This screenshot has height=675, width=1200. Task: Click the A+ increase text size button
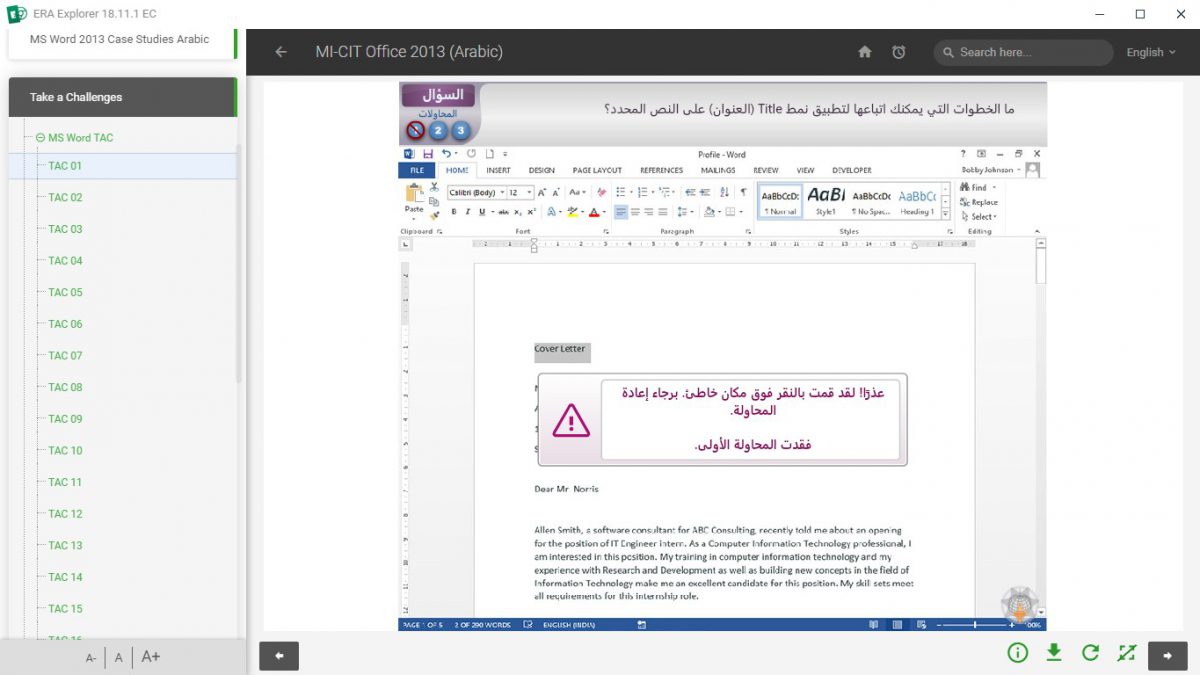click(x=151, y=657)
